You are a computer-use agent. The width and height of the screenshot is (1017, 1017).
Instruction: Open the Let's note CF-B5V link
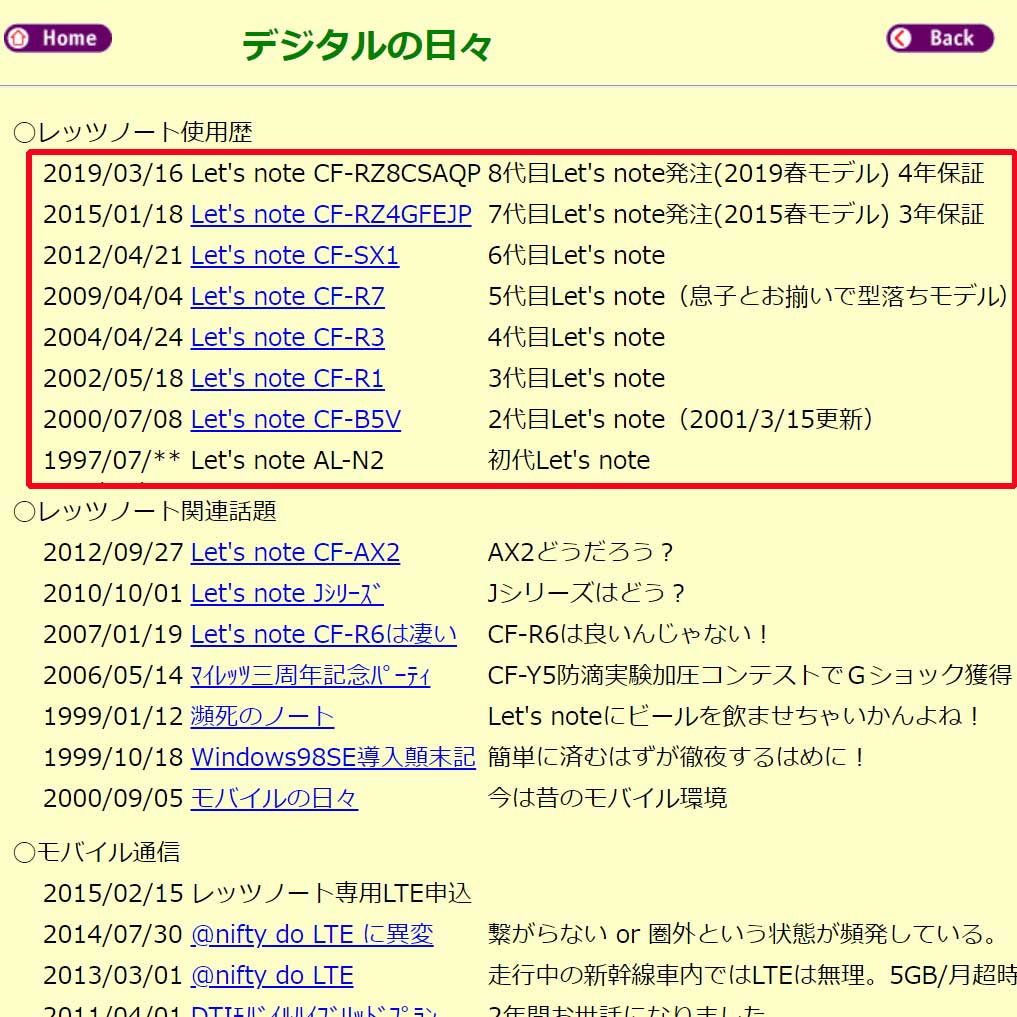point(296,419)
